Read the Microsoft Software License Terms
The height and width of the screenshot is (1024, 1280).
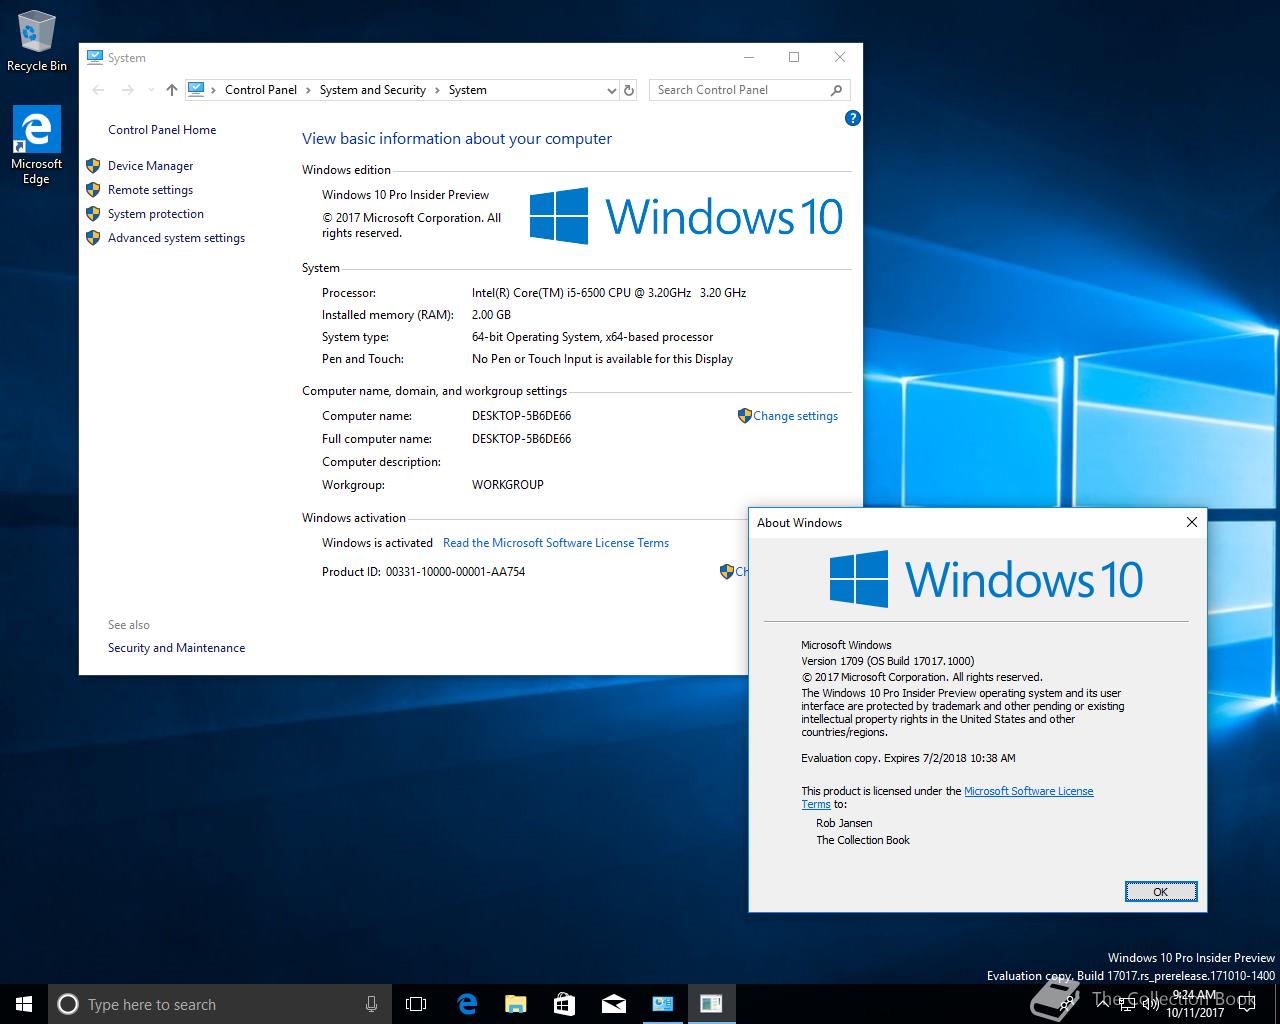coord(556,543)
